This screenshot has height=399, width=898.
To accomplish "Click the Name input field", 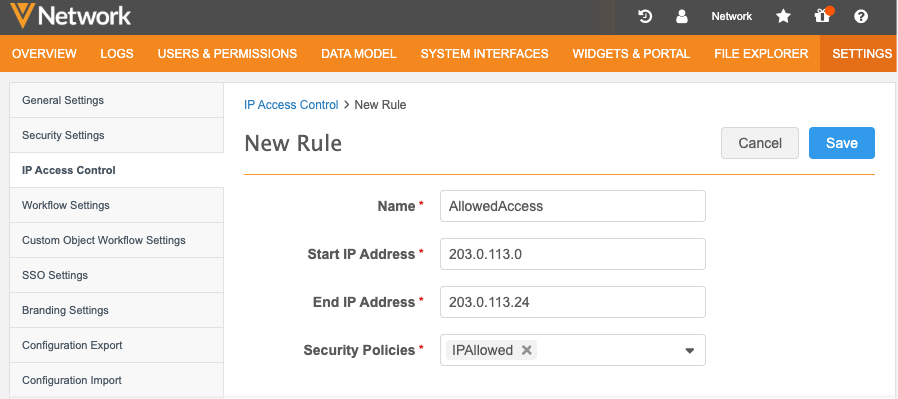I will tap(573, 206).
